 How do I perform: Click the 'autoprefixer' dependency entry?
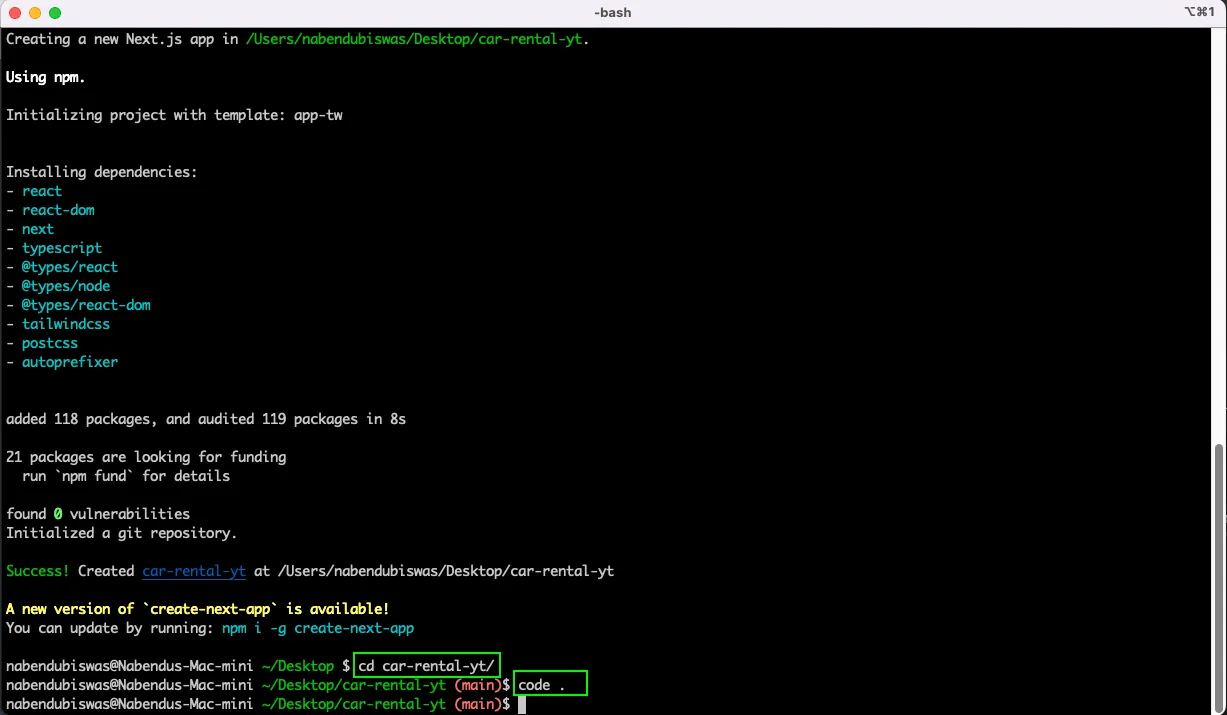[x=70, y=362]
